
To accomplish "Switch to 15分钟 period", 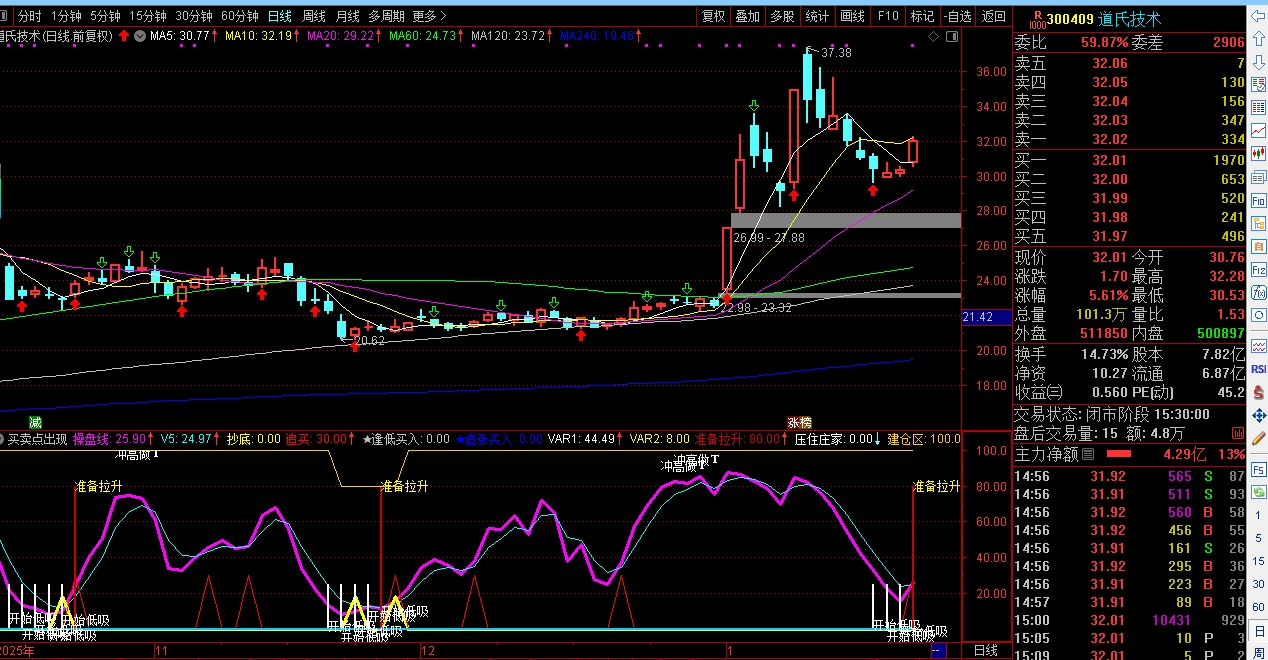I will click(x=148, y=16).
